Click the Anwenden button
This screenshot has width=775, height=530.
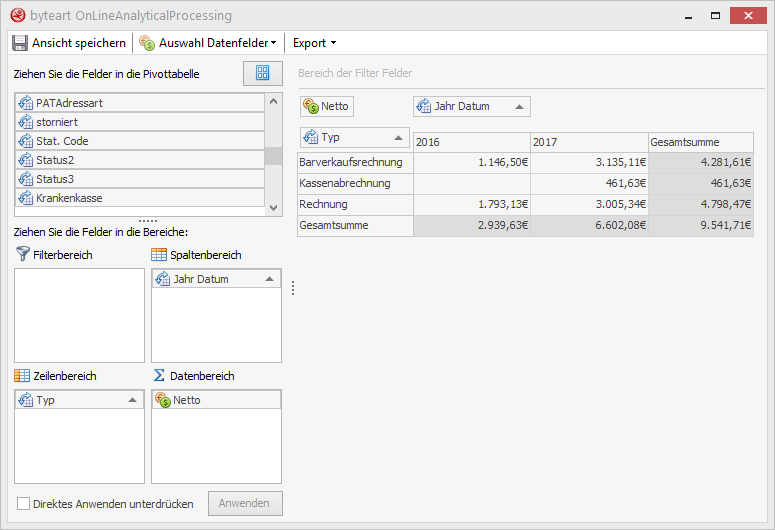tap(245, 503)
